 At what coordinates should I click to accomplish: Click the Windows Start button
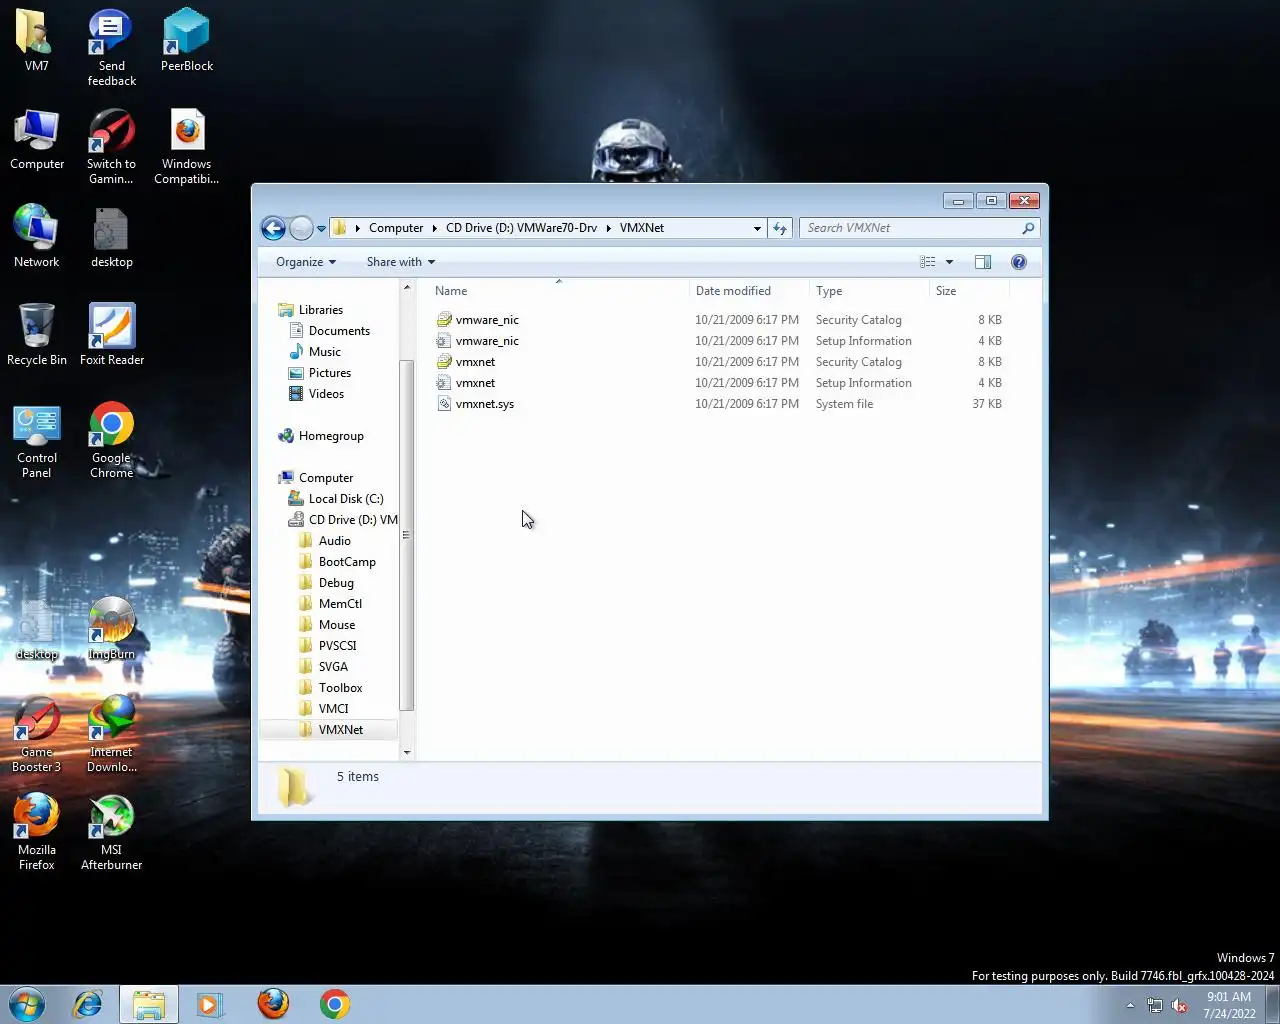click(x=27, y=1004)
